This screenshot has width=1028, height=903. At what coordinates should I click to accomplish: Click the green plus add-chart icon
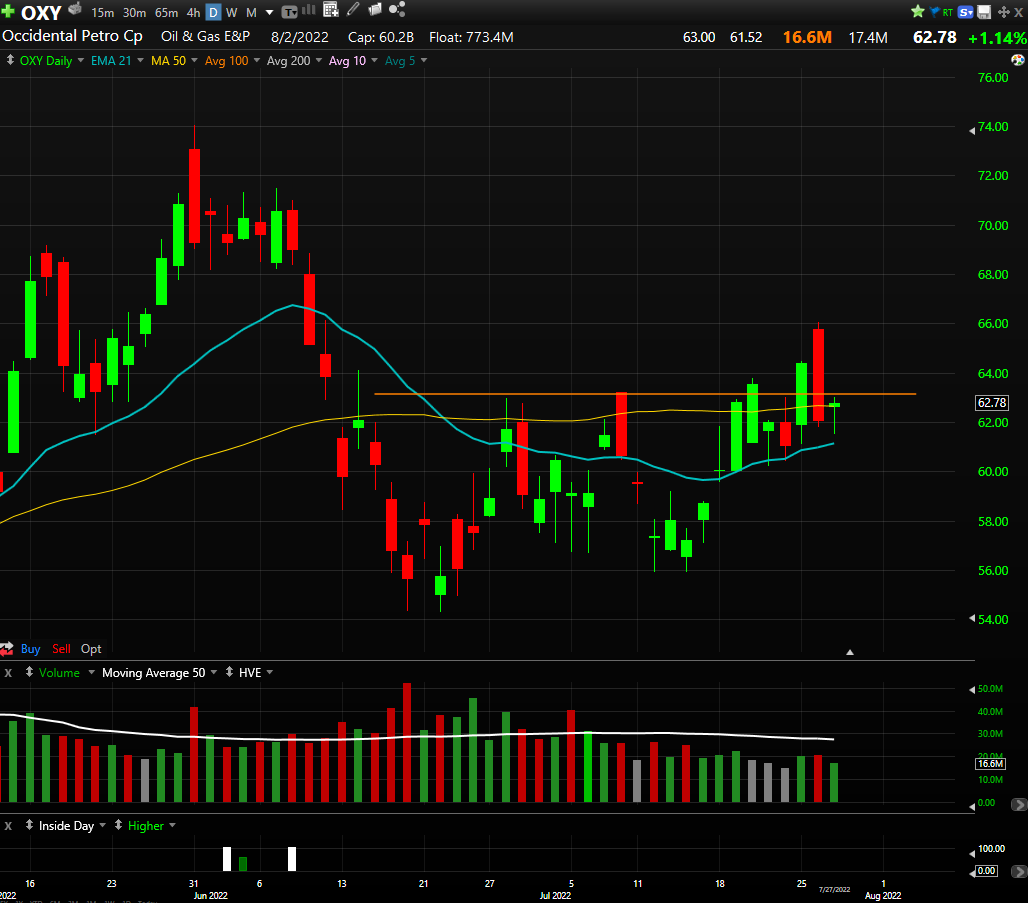click(x=8, y=11)
